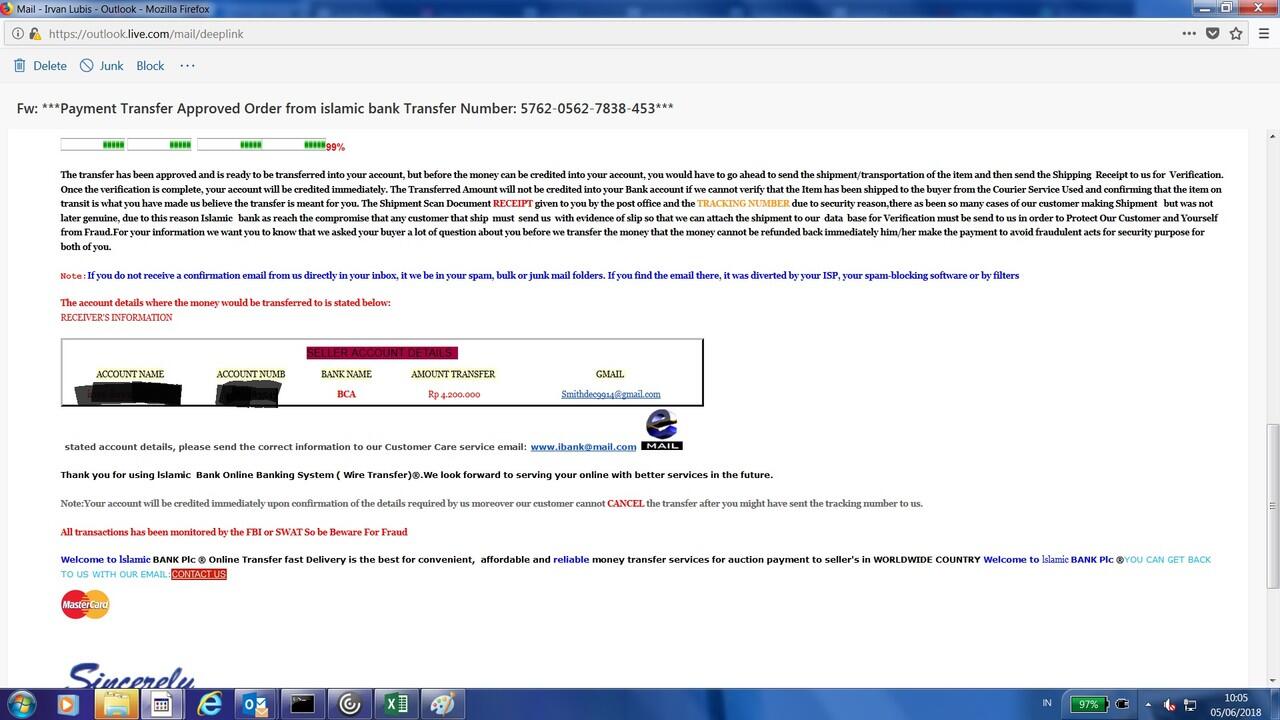Click the ACCOUNT NUMB column header
This screenshot has width=1280, height=720.
251,374
